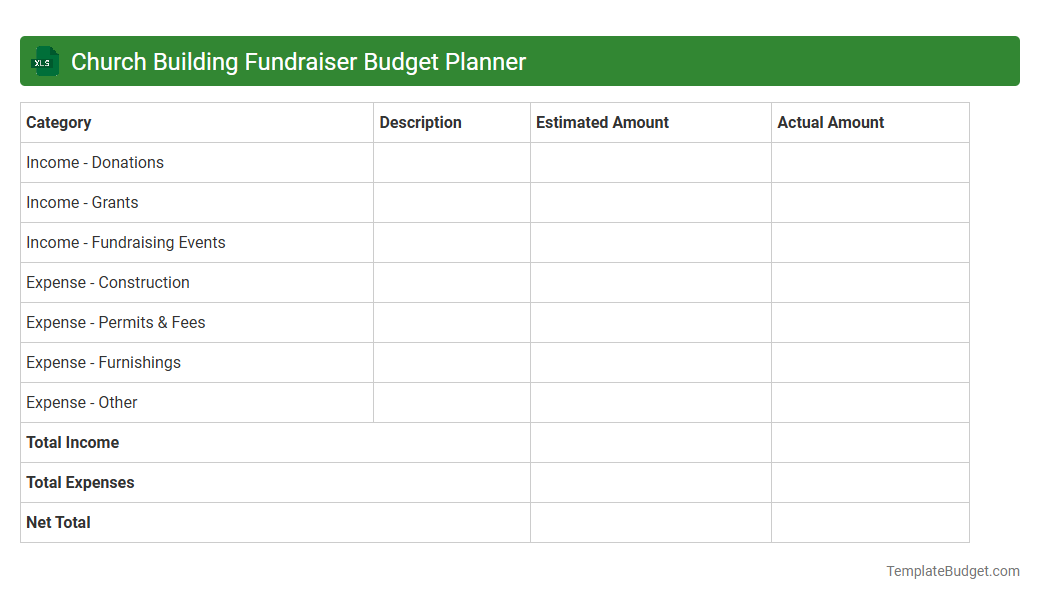Select the Estimated Amount header

click(602, 122)
